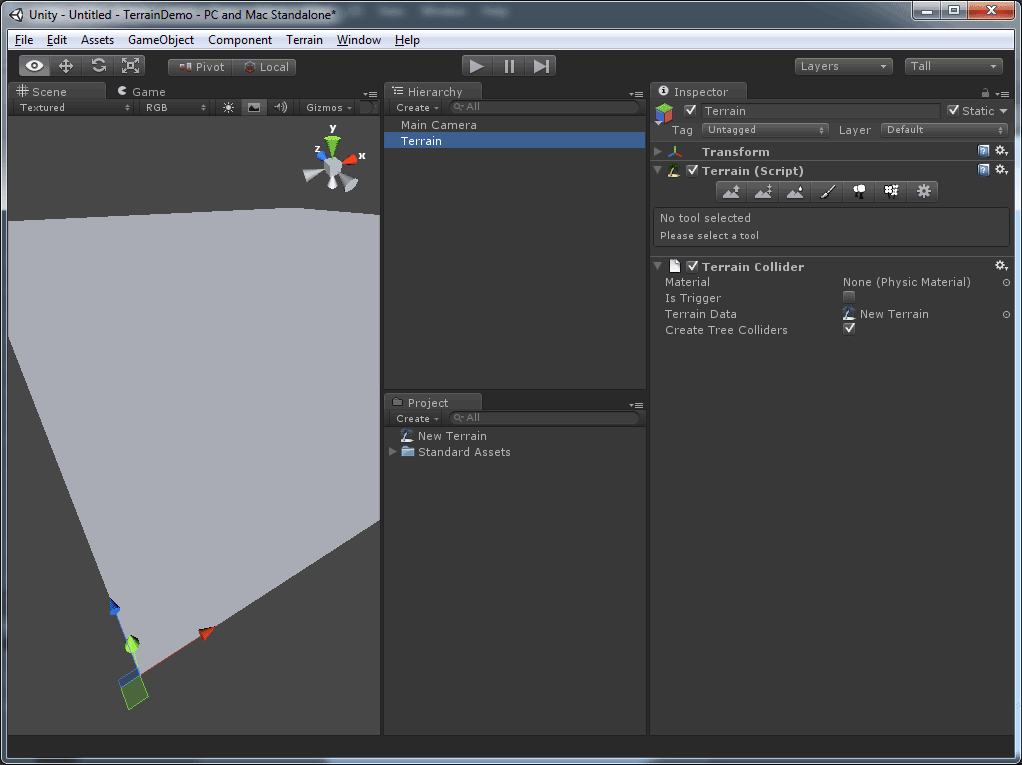Screen dimensions: 1022x765
Task: Select the Paint Details tool
Action: 891,191
